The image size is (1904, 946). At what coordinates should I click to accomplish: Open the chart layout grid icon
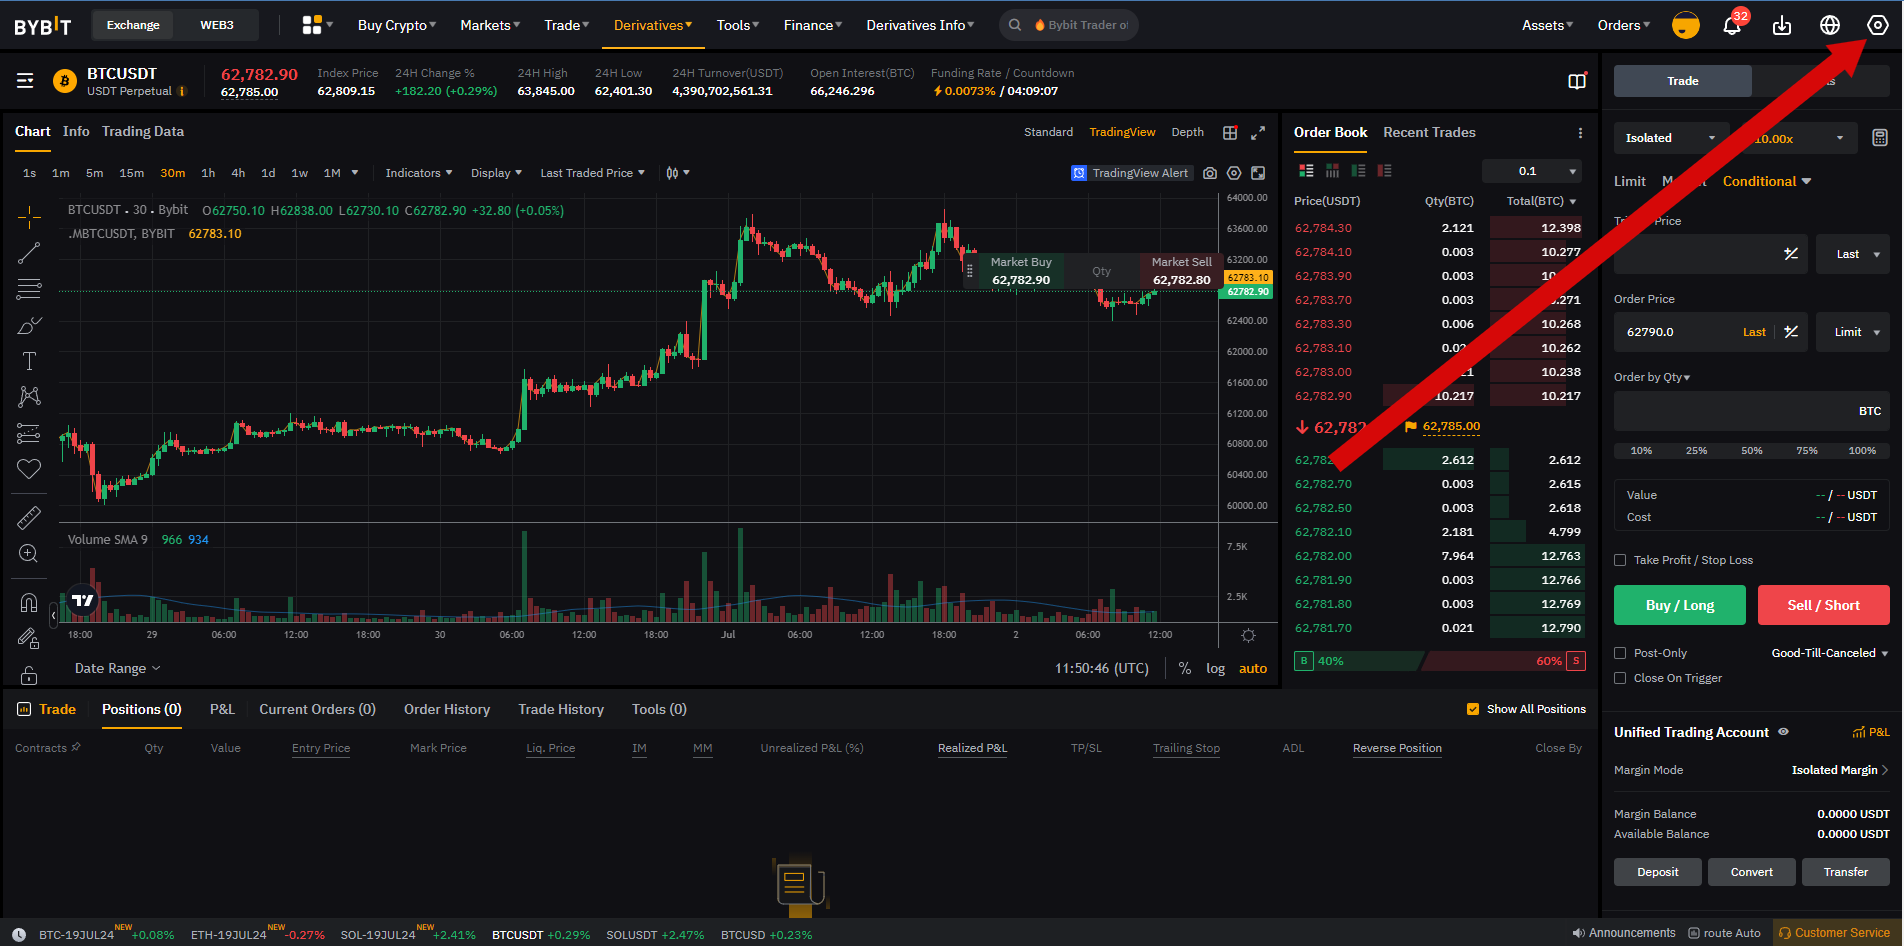point(1230,132)
